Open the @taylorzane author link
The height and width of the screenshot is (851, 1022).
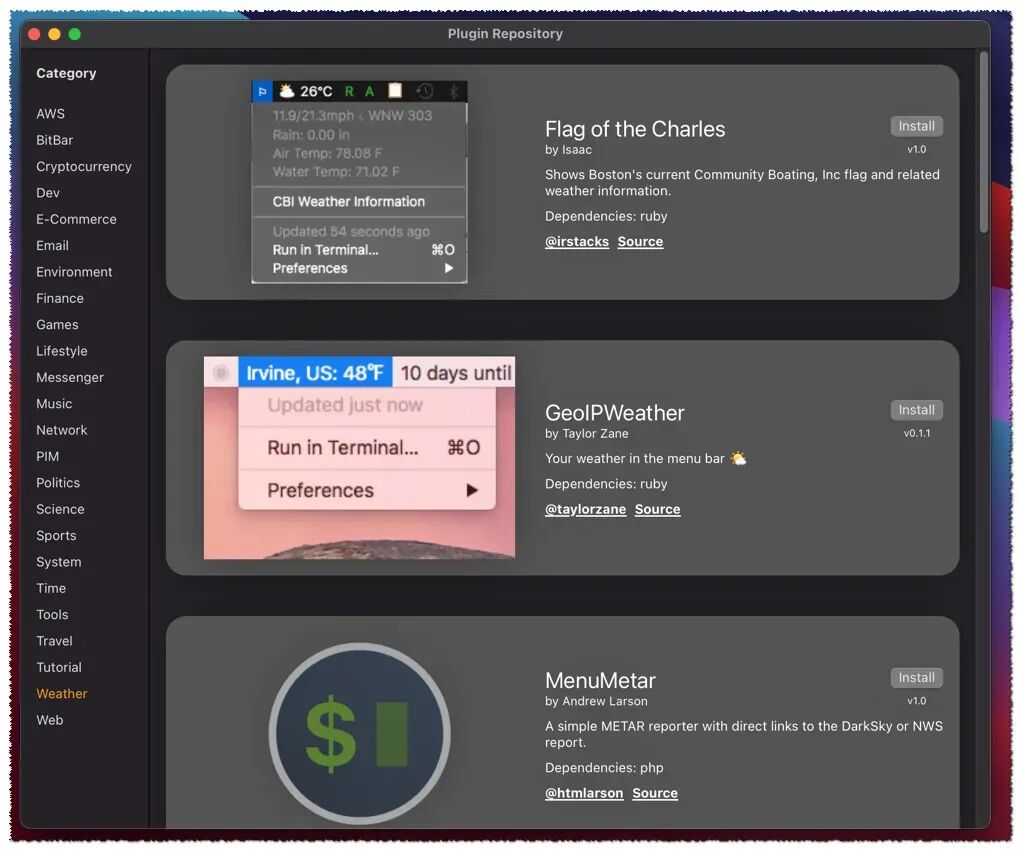[x=585, y=510]
